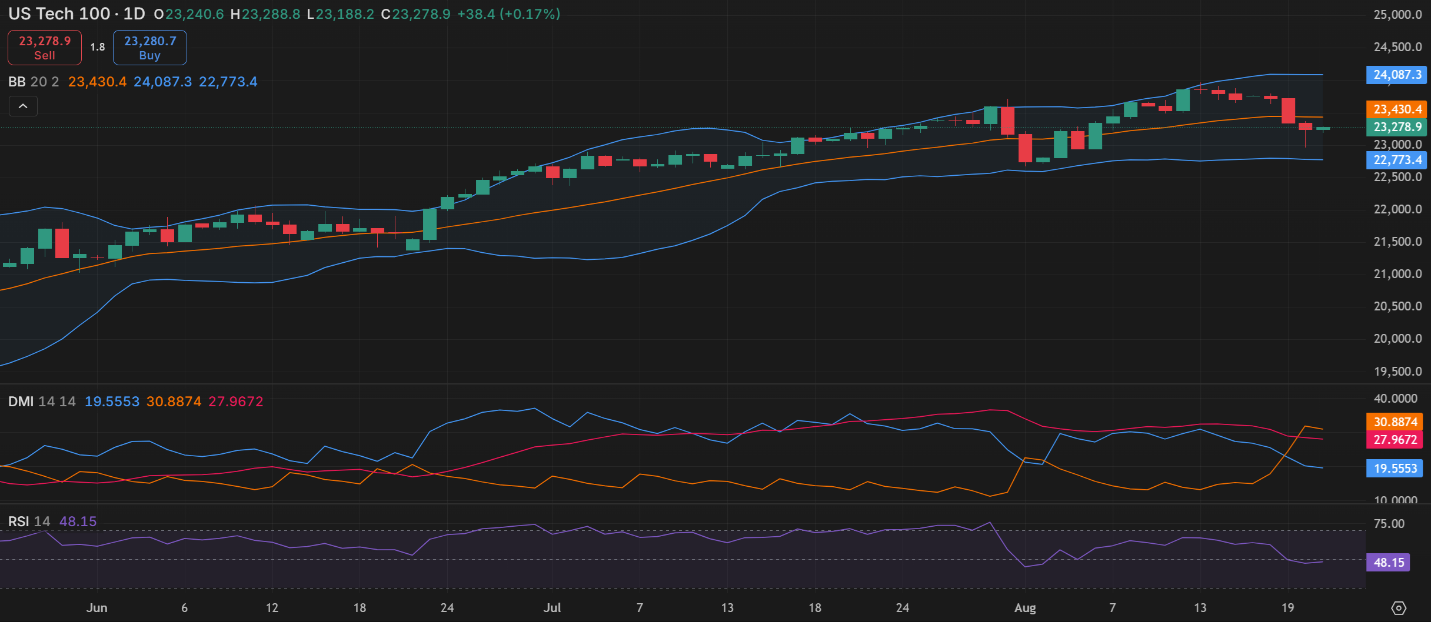Select the RSI 14 indicator legend
This screenshot has width=1431, height=622.
[x=29, y=521]
